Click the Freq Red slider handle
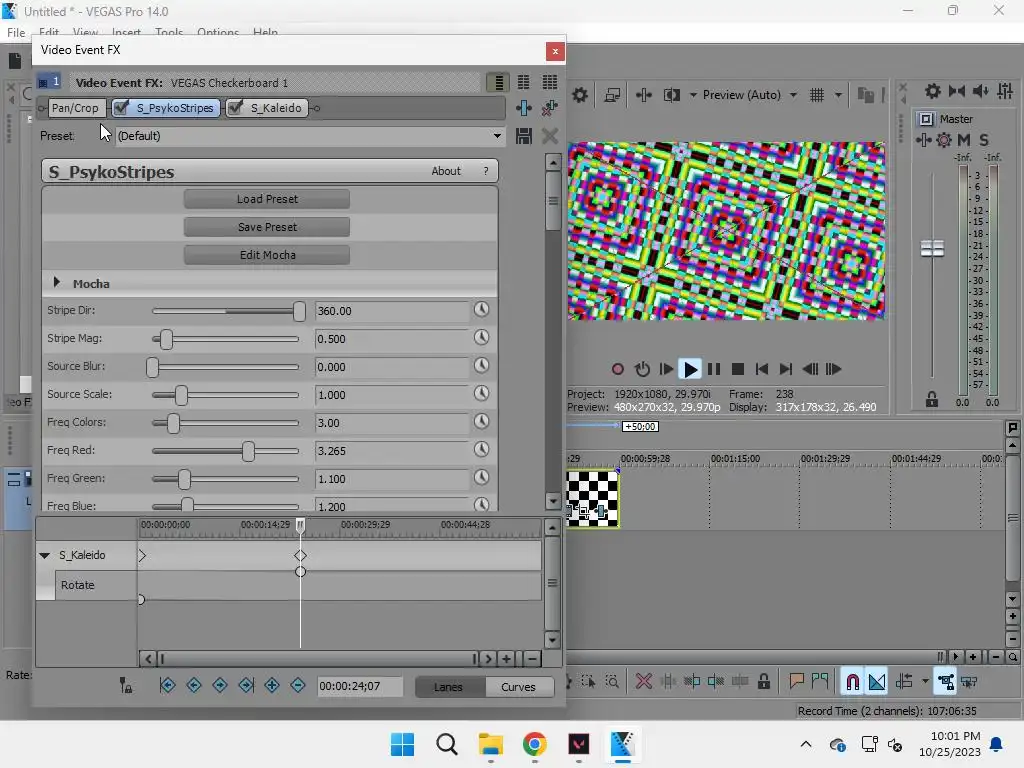 248,451
